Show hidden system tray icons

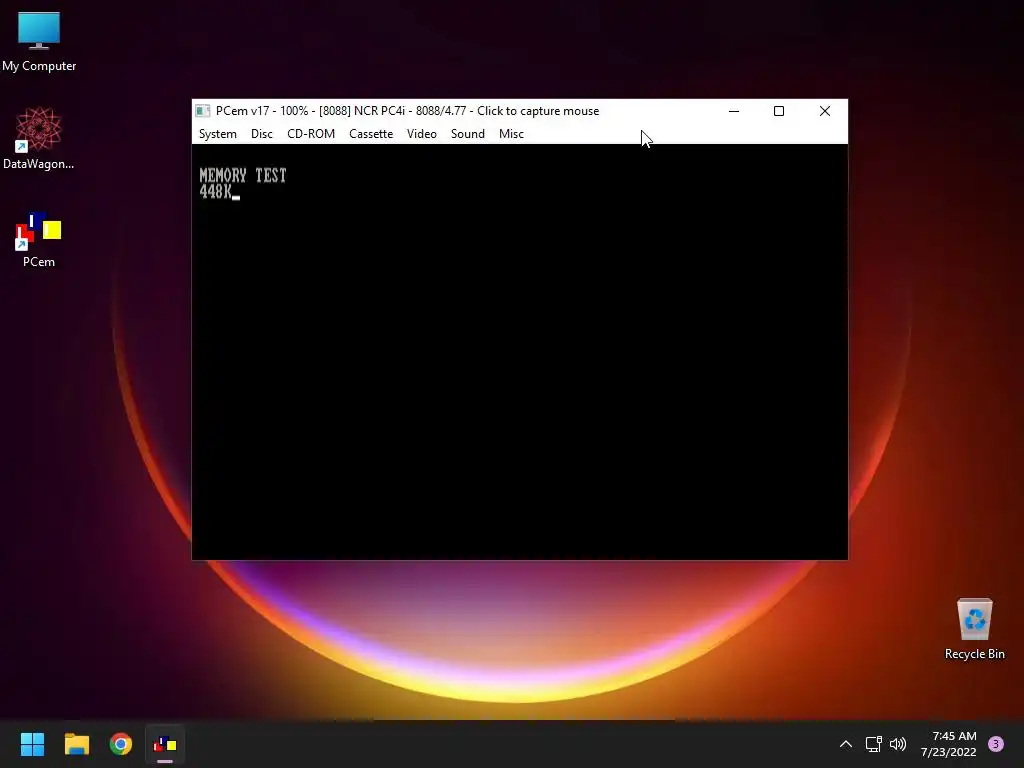pos(845,744)
